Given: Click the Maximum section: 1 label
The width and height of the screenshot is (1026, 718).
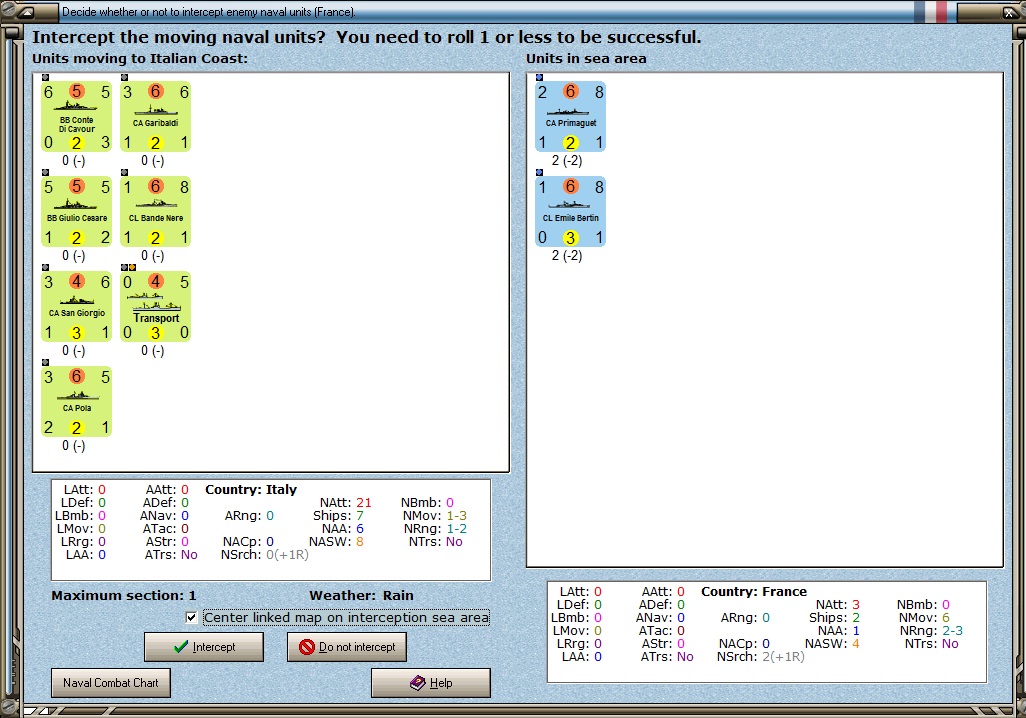Looking at the screenshot, I should click(x=124, y=596).
